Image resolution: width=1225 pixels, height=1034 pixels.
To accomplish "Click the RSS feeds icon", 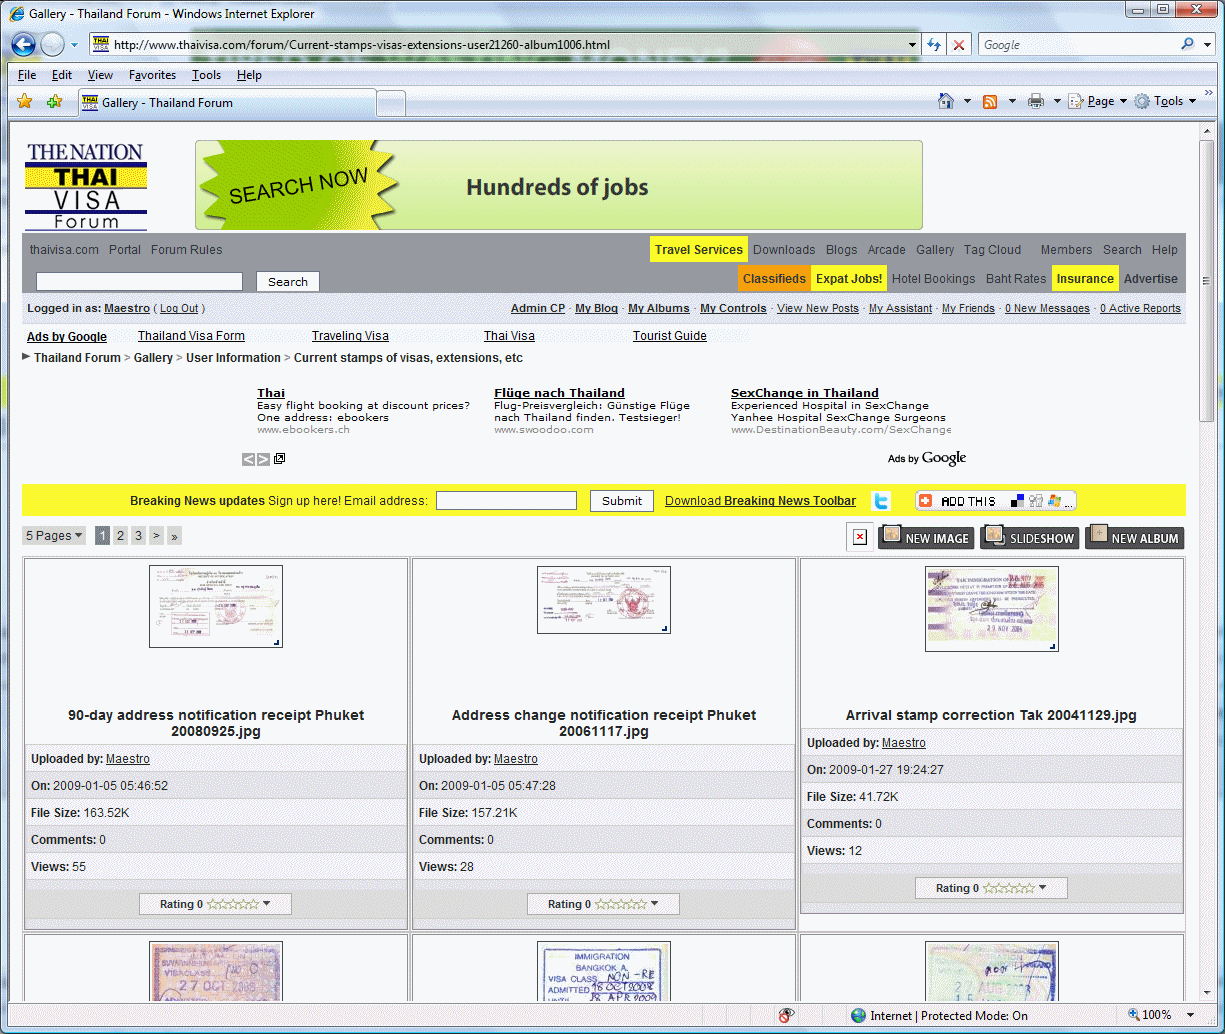I will (990, 101).
